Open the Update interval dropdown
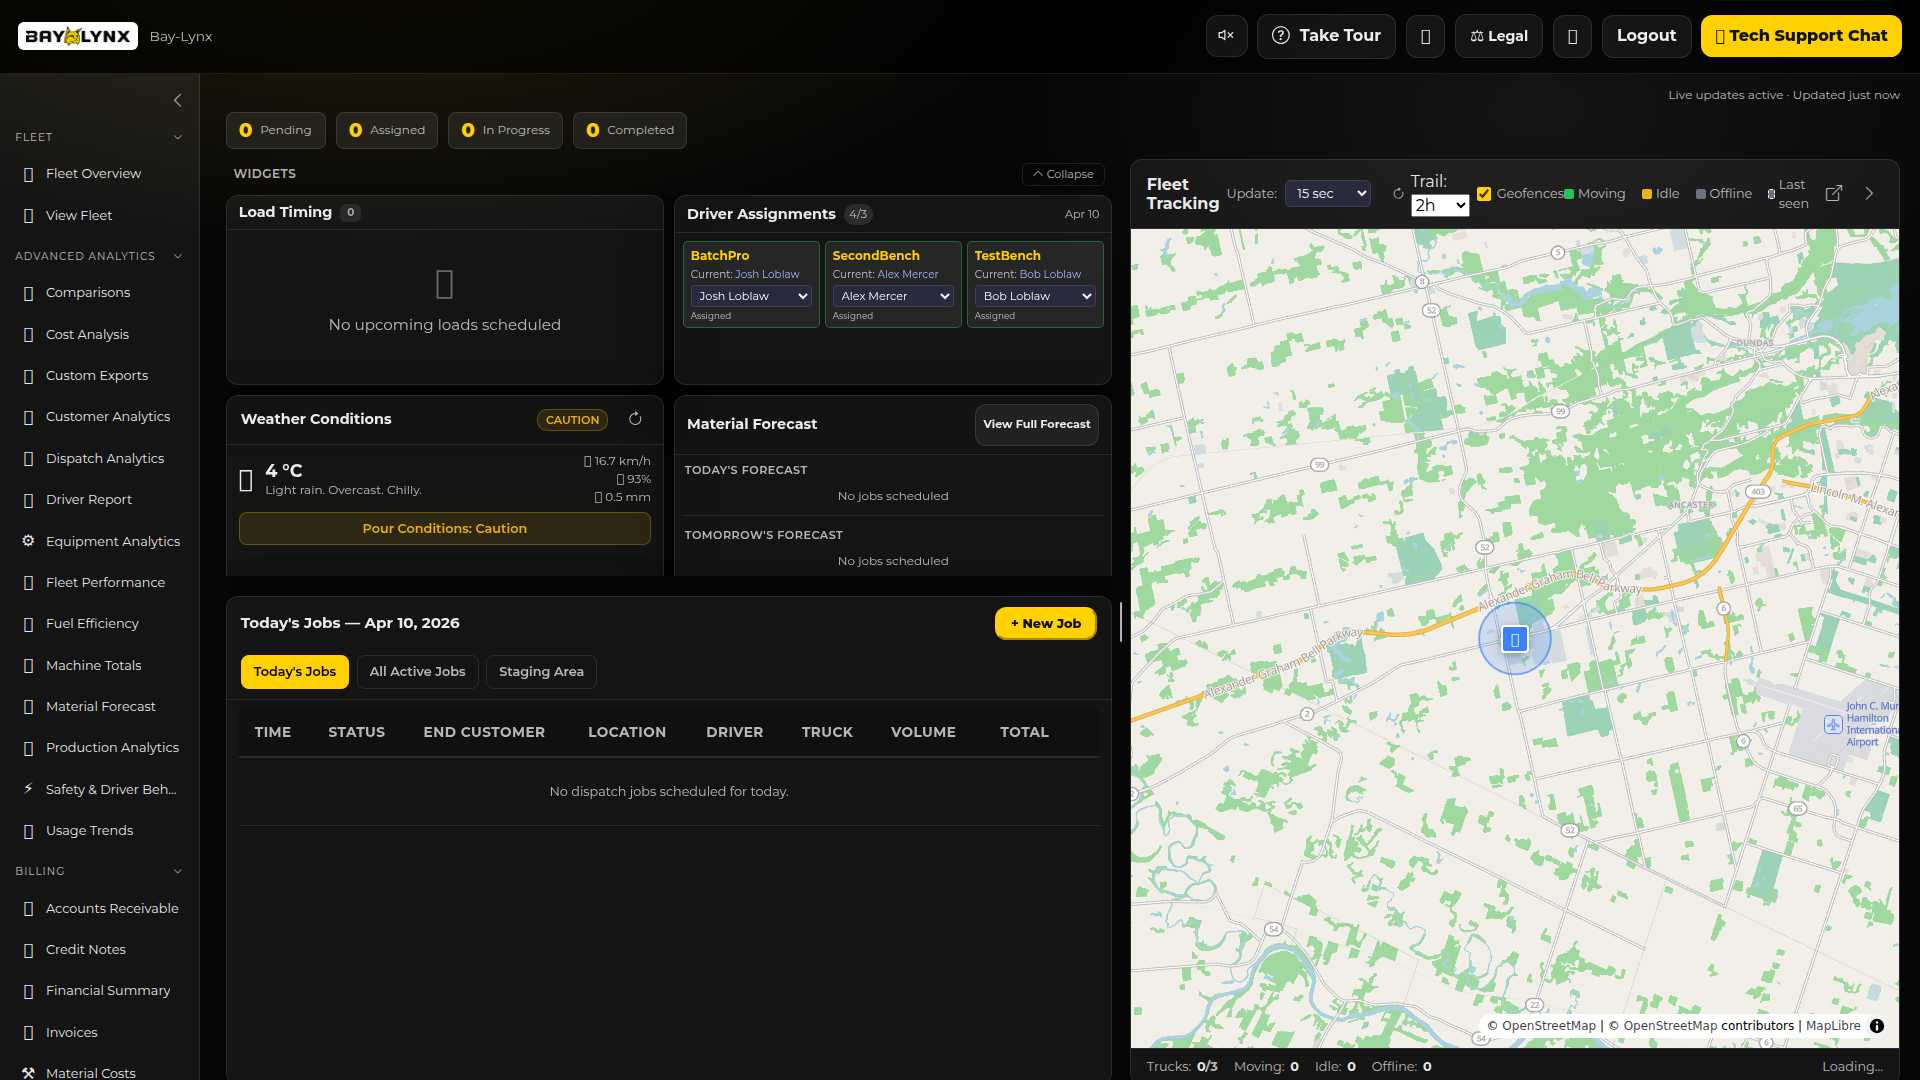Image resolution: width=1920 pixels, height=1080 pixels. point(1327,193)
